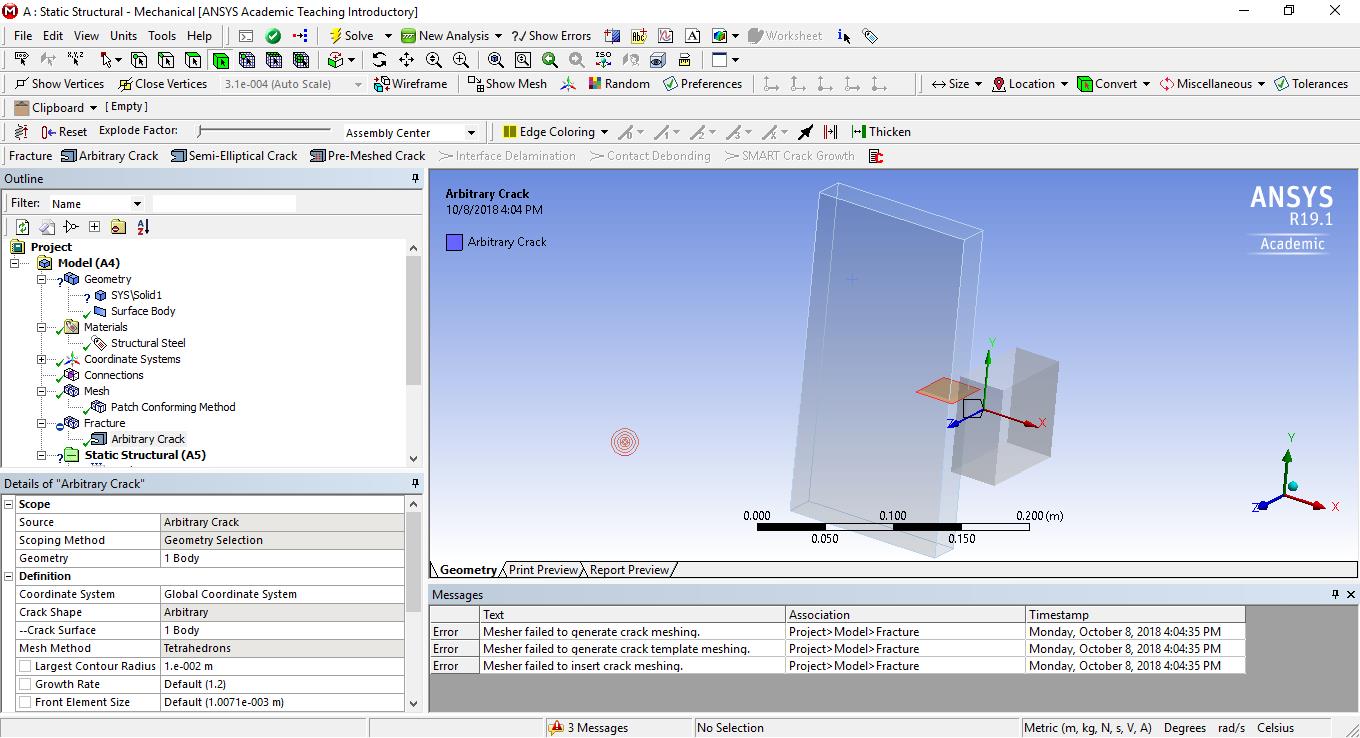
Task: Open the Units menu
Action: pos(123,35)
